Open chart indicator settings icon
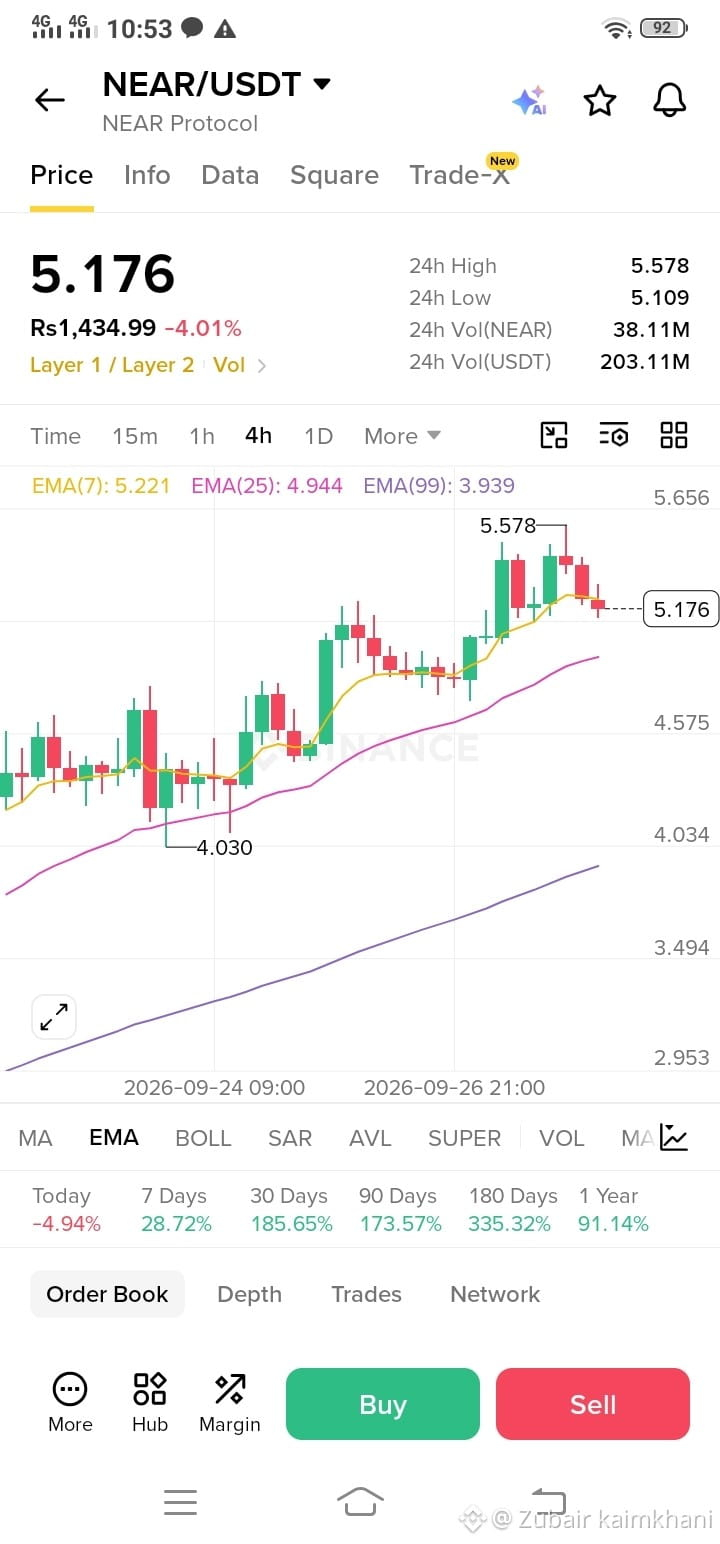720x1544 pixels. [x=613, y=435]
